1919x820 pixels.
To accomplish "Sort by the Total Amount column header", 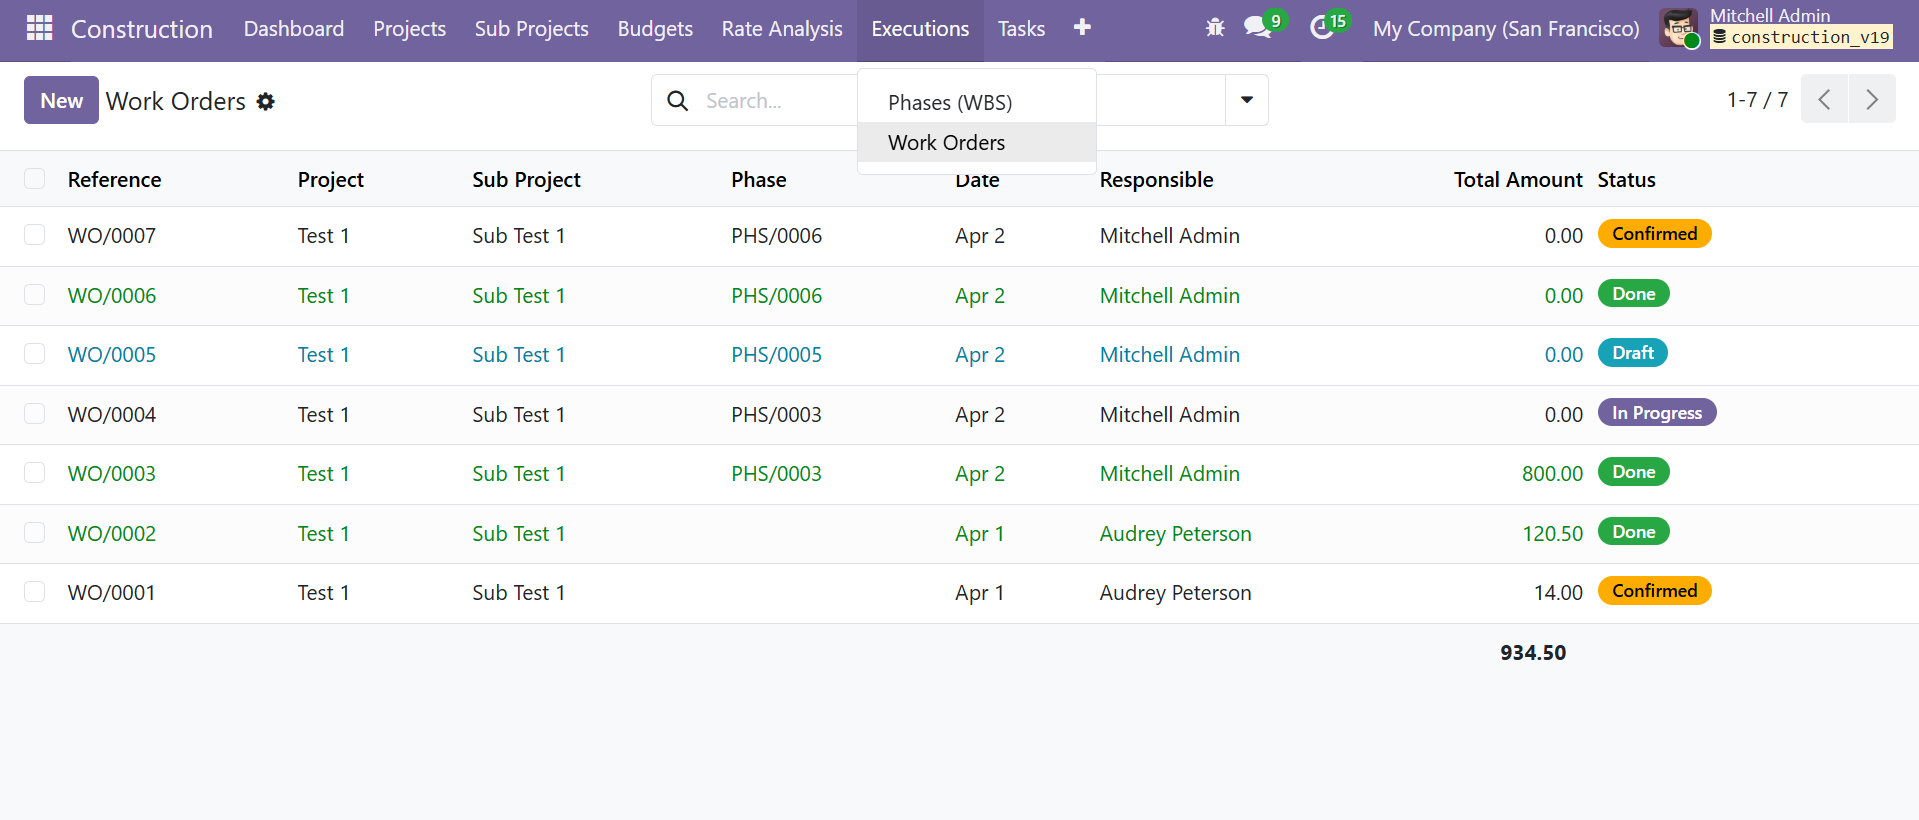I will (1518, 180).
